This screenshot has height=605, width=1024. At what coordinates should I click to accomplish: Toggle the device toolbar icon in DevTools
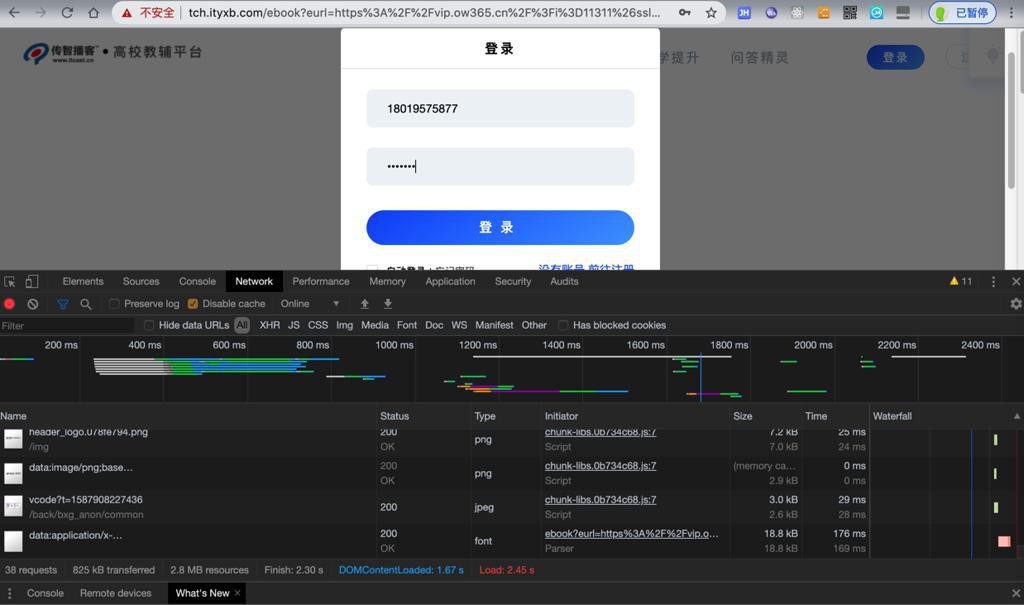point(32,282)
